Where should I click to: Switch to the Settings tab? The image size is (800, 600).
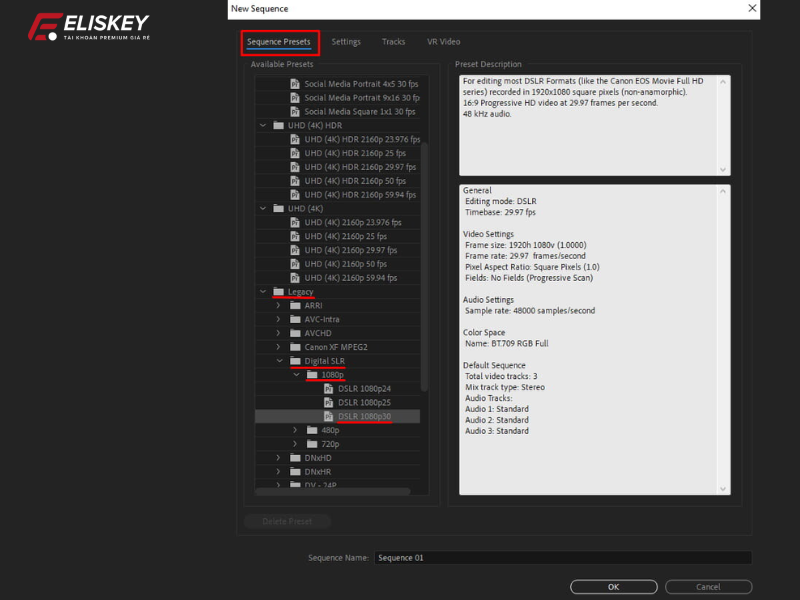[346, 42]
